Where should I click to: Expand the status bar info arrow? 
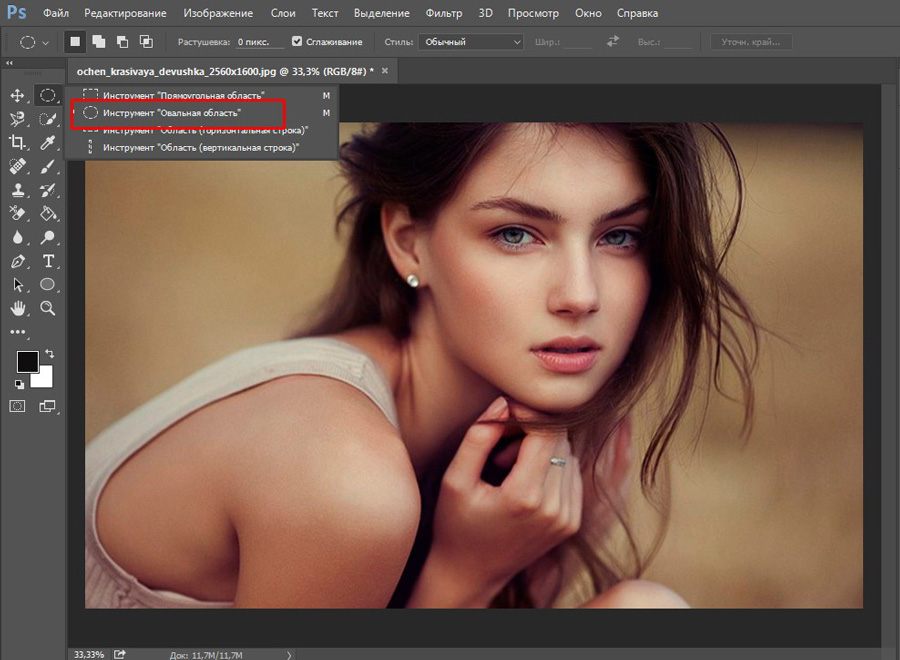(x=290, y=654)
